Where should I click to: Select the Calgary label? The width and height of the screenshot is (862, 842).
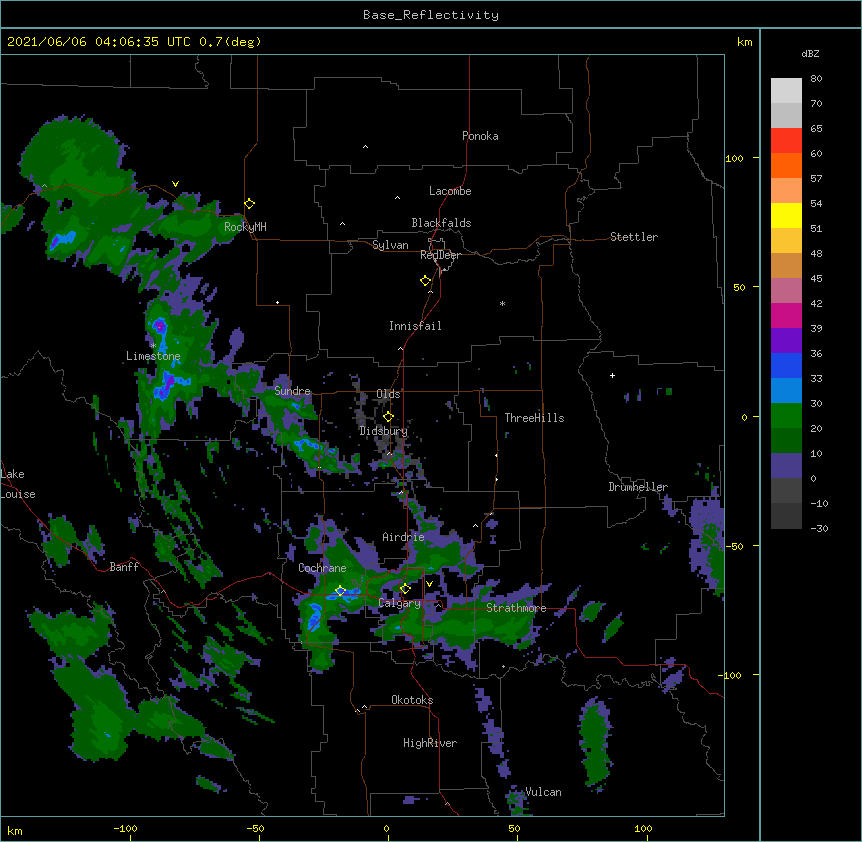[x=399, y=603]
